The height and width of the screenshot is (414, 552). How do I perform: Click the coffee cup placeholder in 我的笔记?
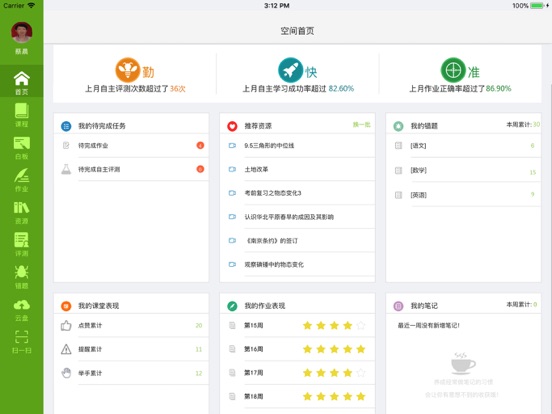[x=463, y=363]
